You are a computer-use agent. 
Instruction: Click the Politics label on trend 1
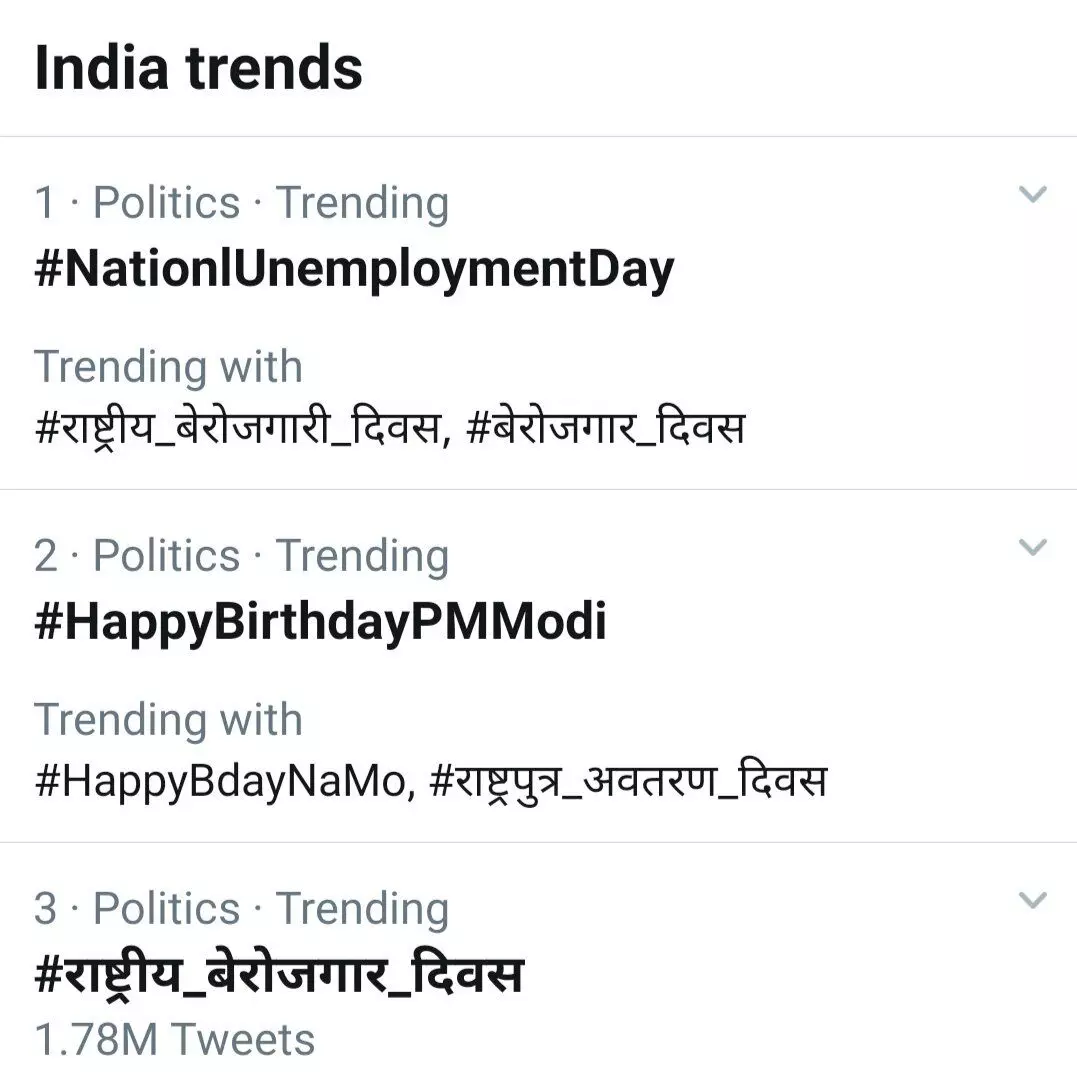point(166,203)
